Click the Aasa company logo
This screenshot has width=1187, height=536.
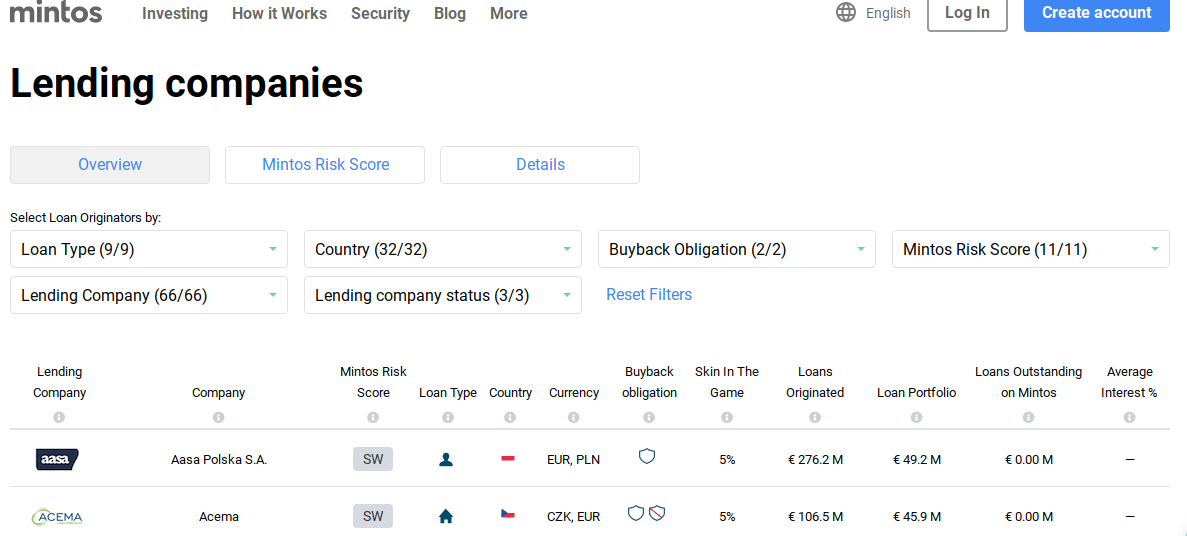click(x=58, y=459)
